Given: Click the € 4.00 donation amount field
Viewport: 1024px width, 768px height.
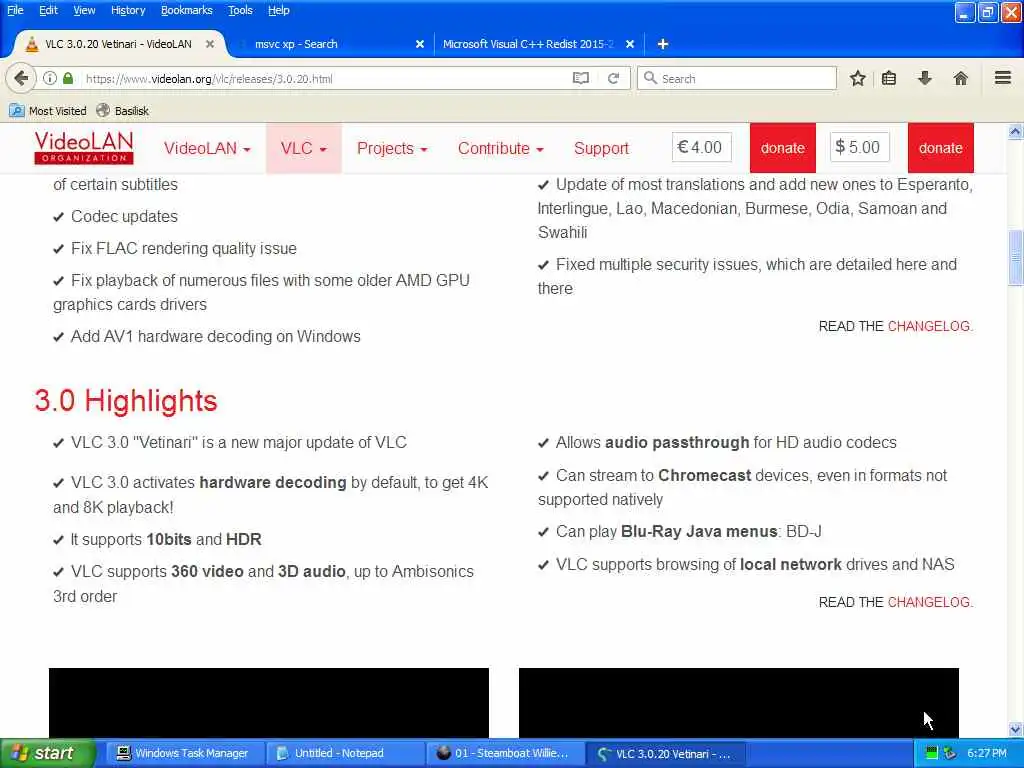Looking at the screenshot, I should 701,148.
